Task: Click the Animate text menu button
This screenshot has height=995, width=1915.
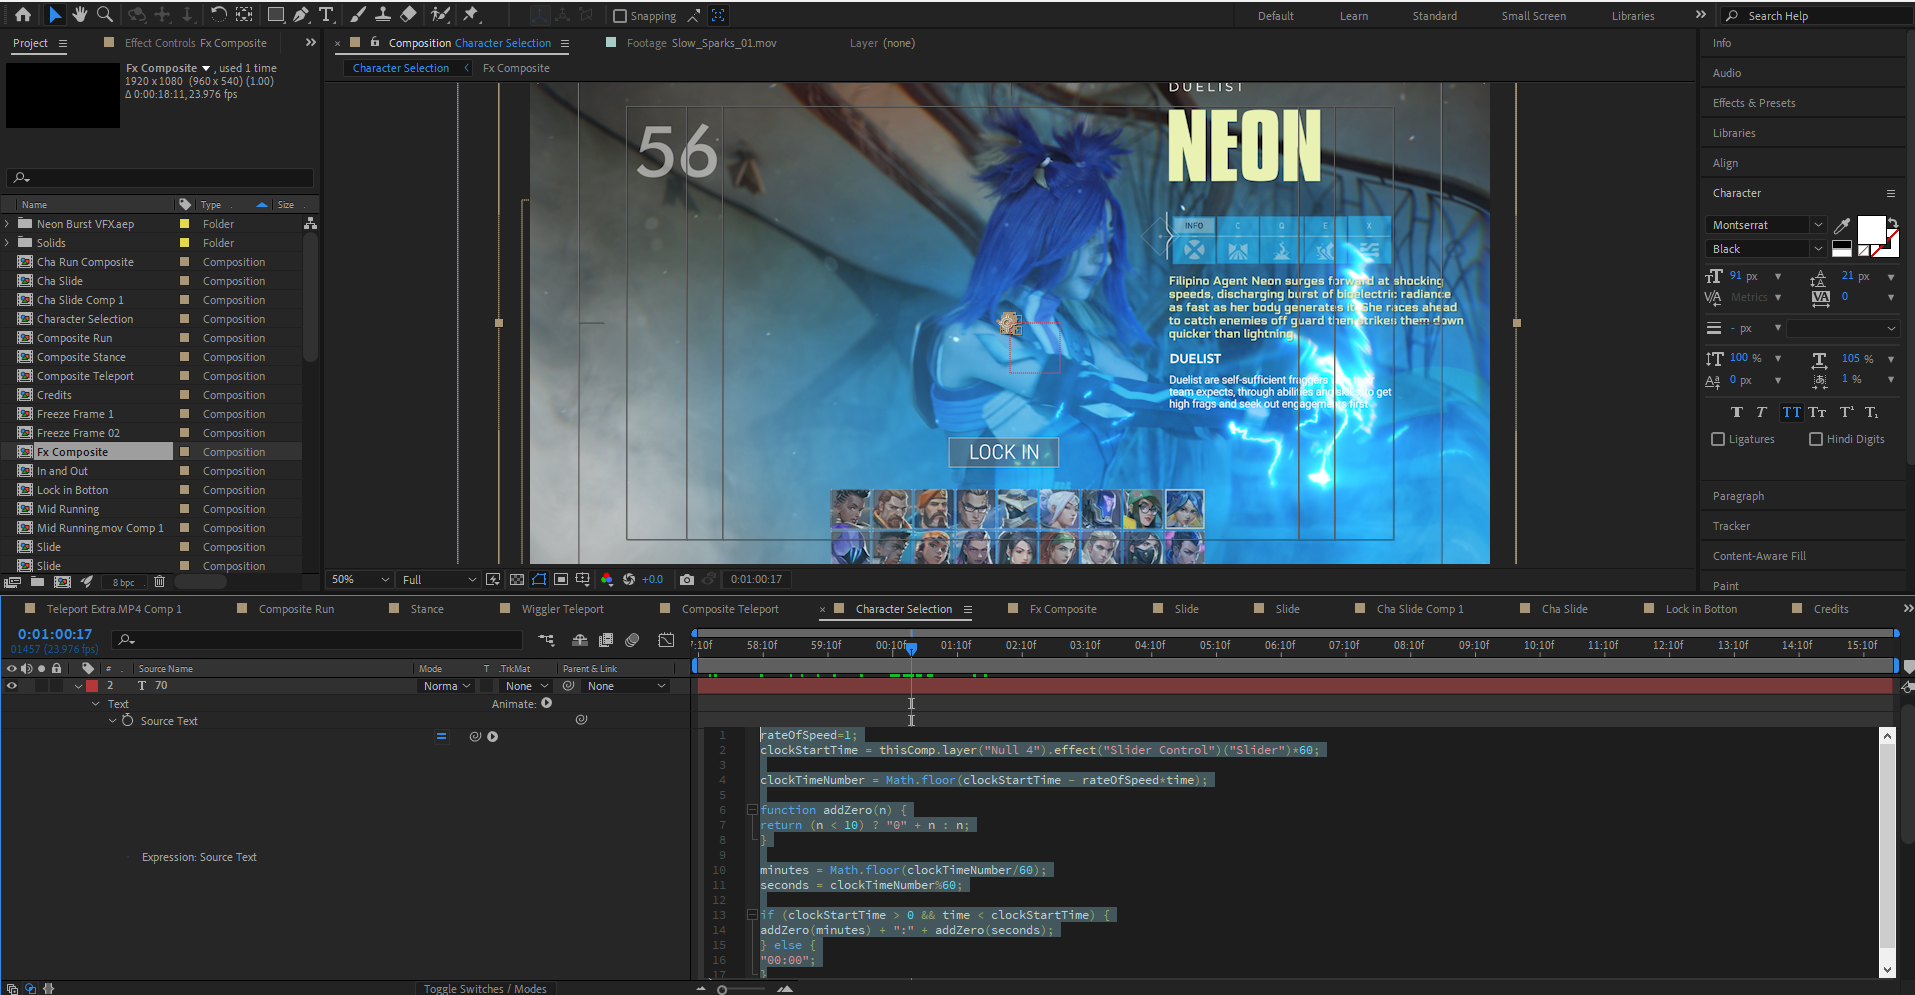Action: [x=547, y=703]
